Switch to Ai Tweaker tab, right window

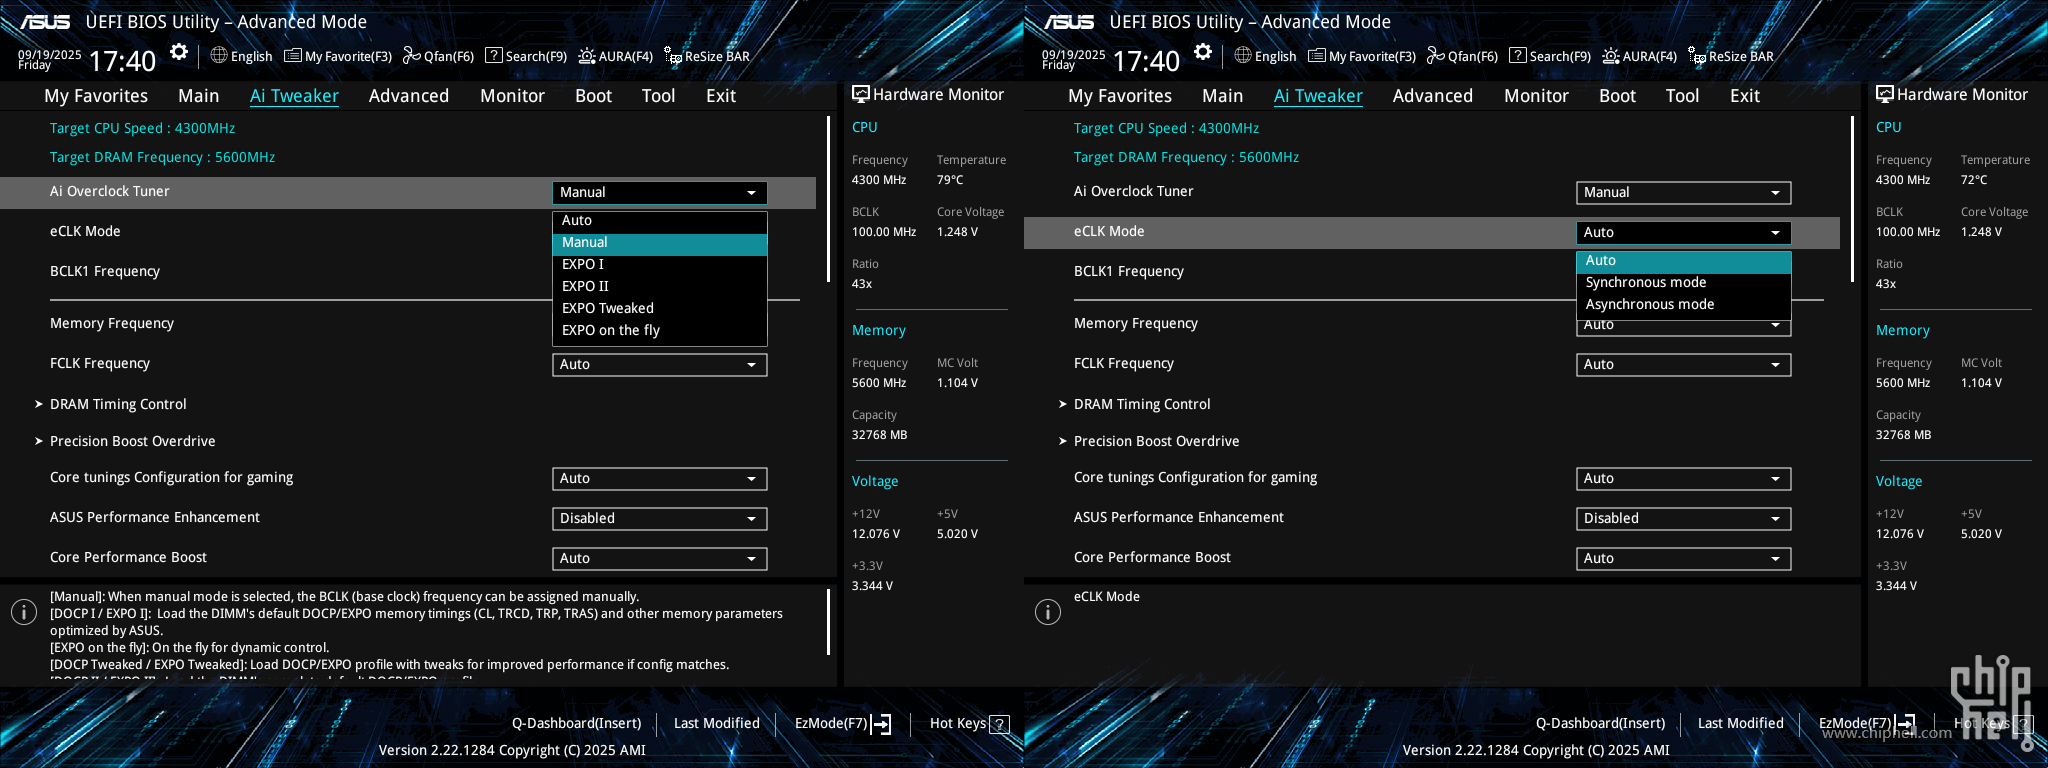click(1318, 96)
